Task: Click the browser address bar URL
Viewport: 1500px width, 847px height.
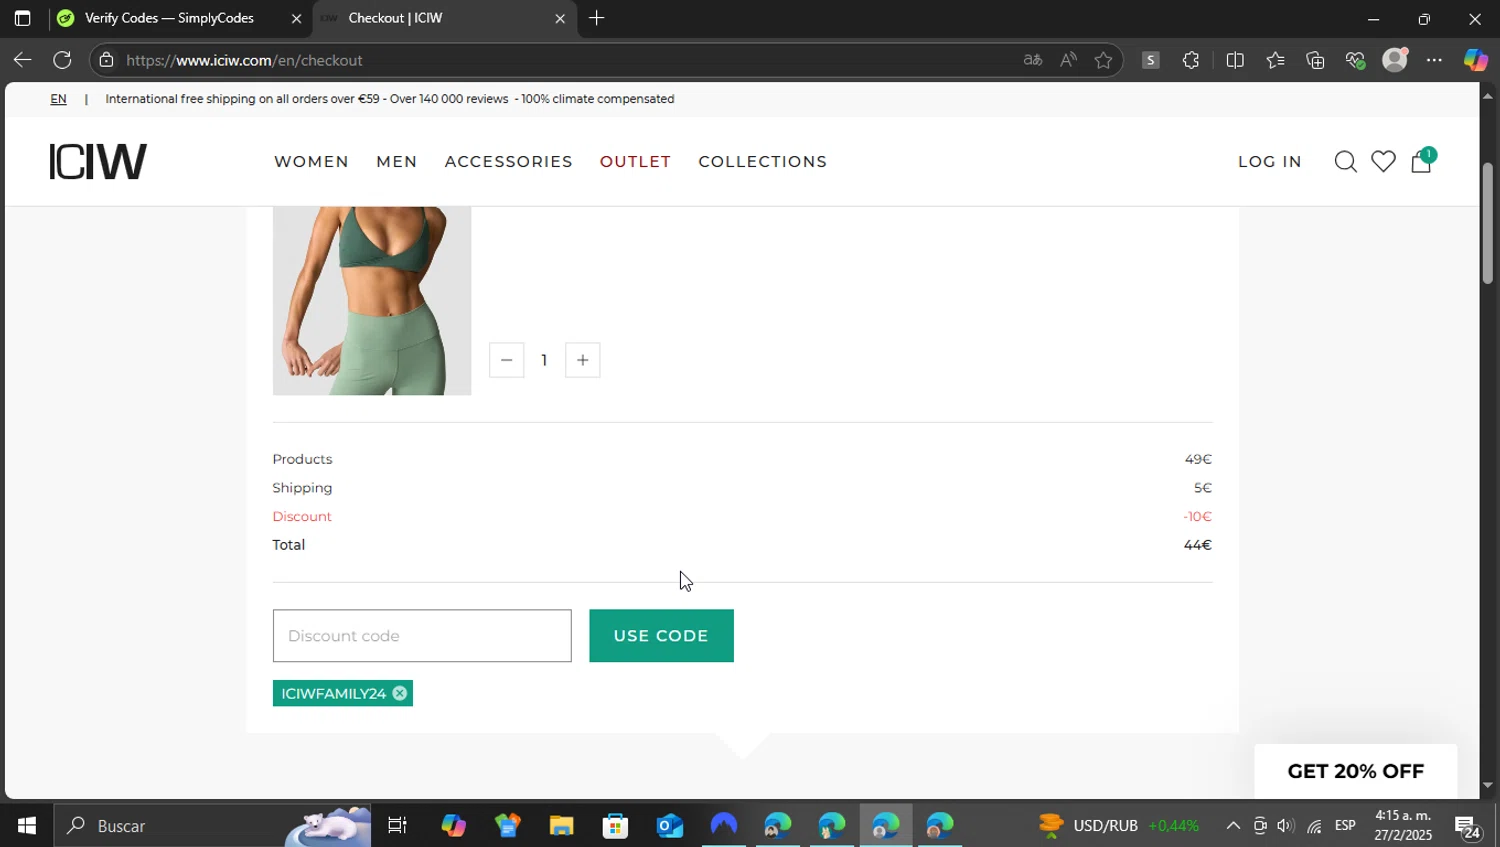Action: tap(244, 60)
